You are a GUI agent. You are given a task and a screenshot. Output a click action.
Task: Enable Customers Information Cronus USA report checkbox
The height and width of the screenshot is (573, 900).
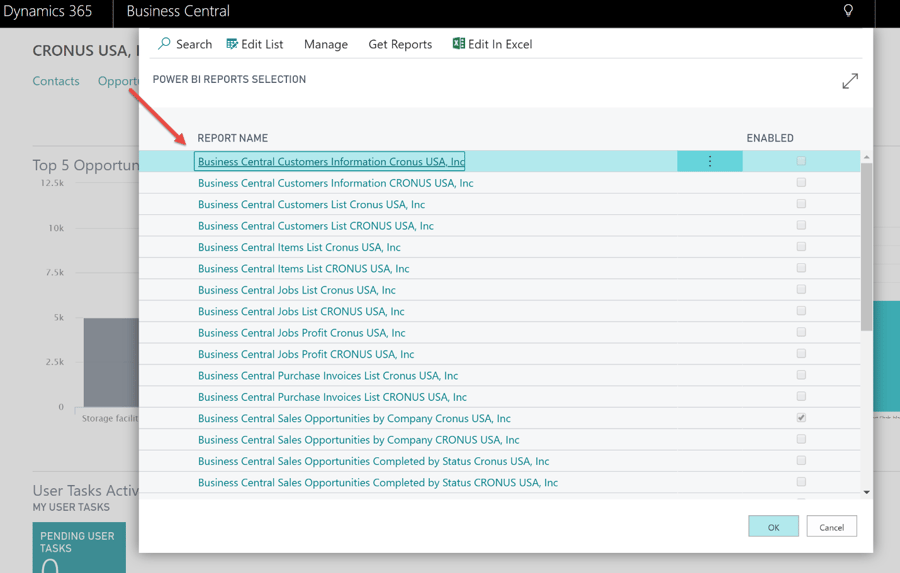tap(801, 161)
